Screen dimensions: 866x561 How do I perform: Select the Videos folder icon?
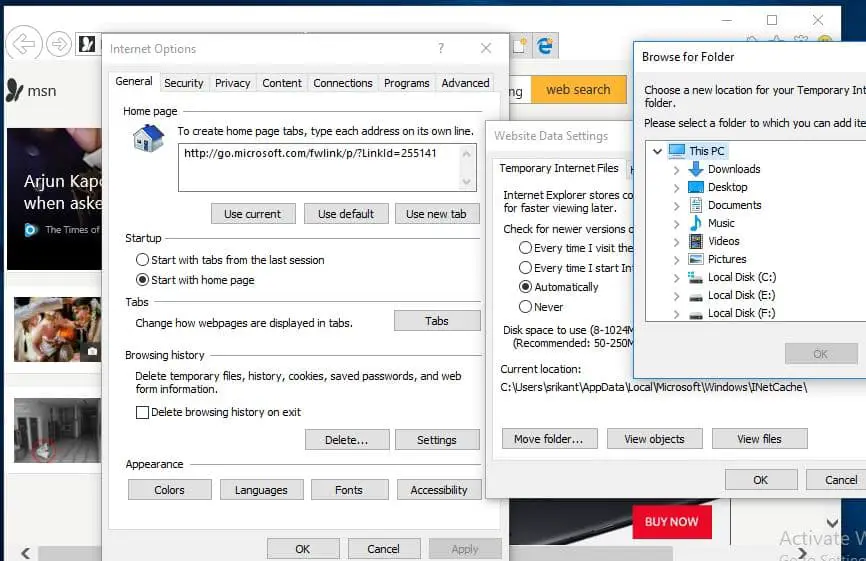(696, 241)
